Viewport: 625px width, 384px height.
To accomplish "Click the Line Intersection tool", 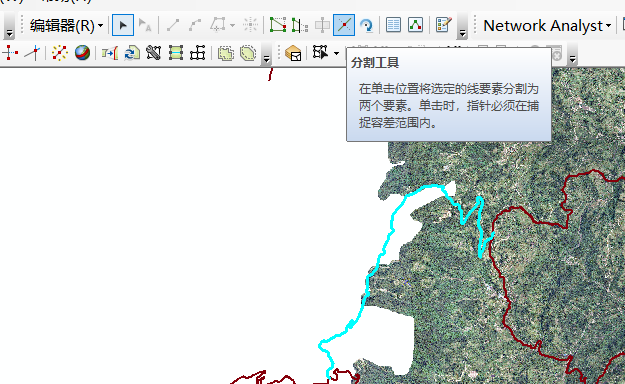I will pos(10,53).
